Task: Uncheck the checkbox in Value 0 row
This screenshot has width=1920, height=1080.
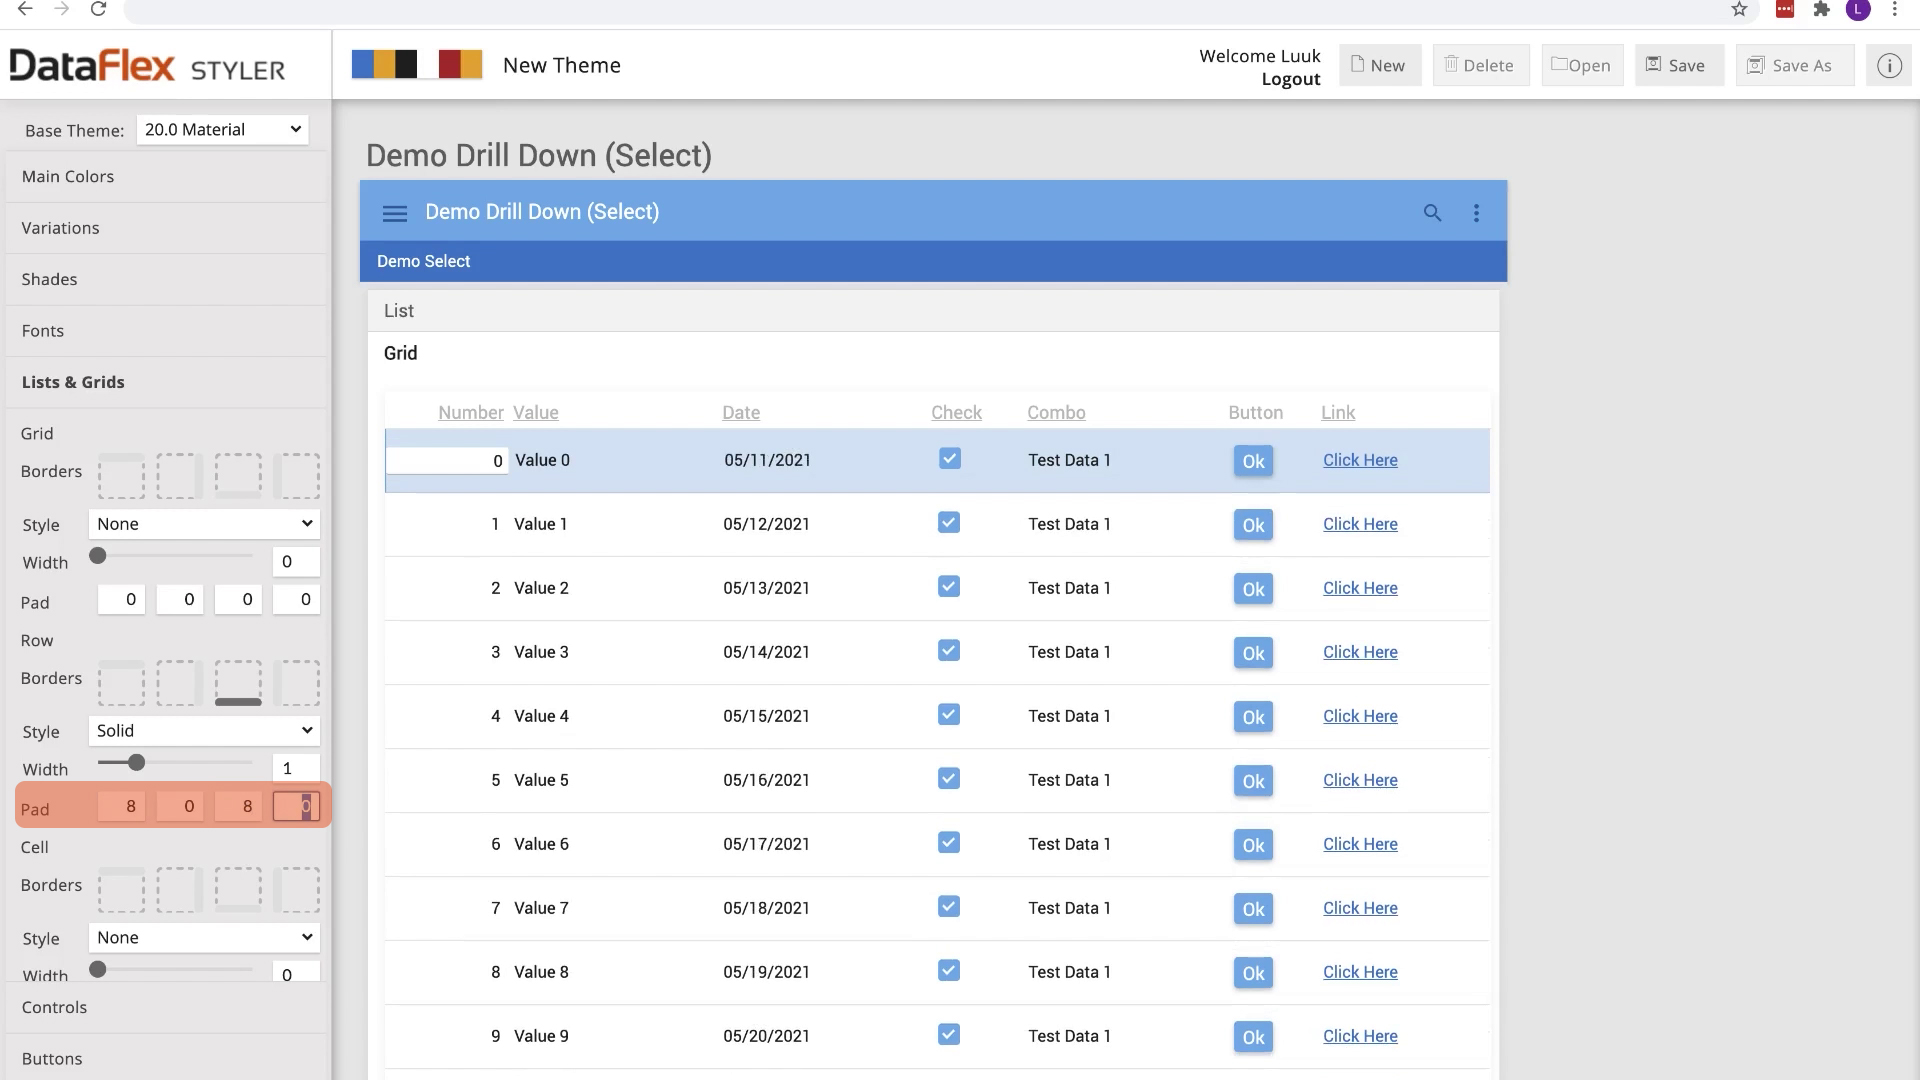Action: coord(950,459)
